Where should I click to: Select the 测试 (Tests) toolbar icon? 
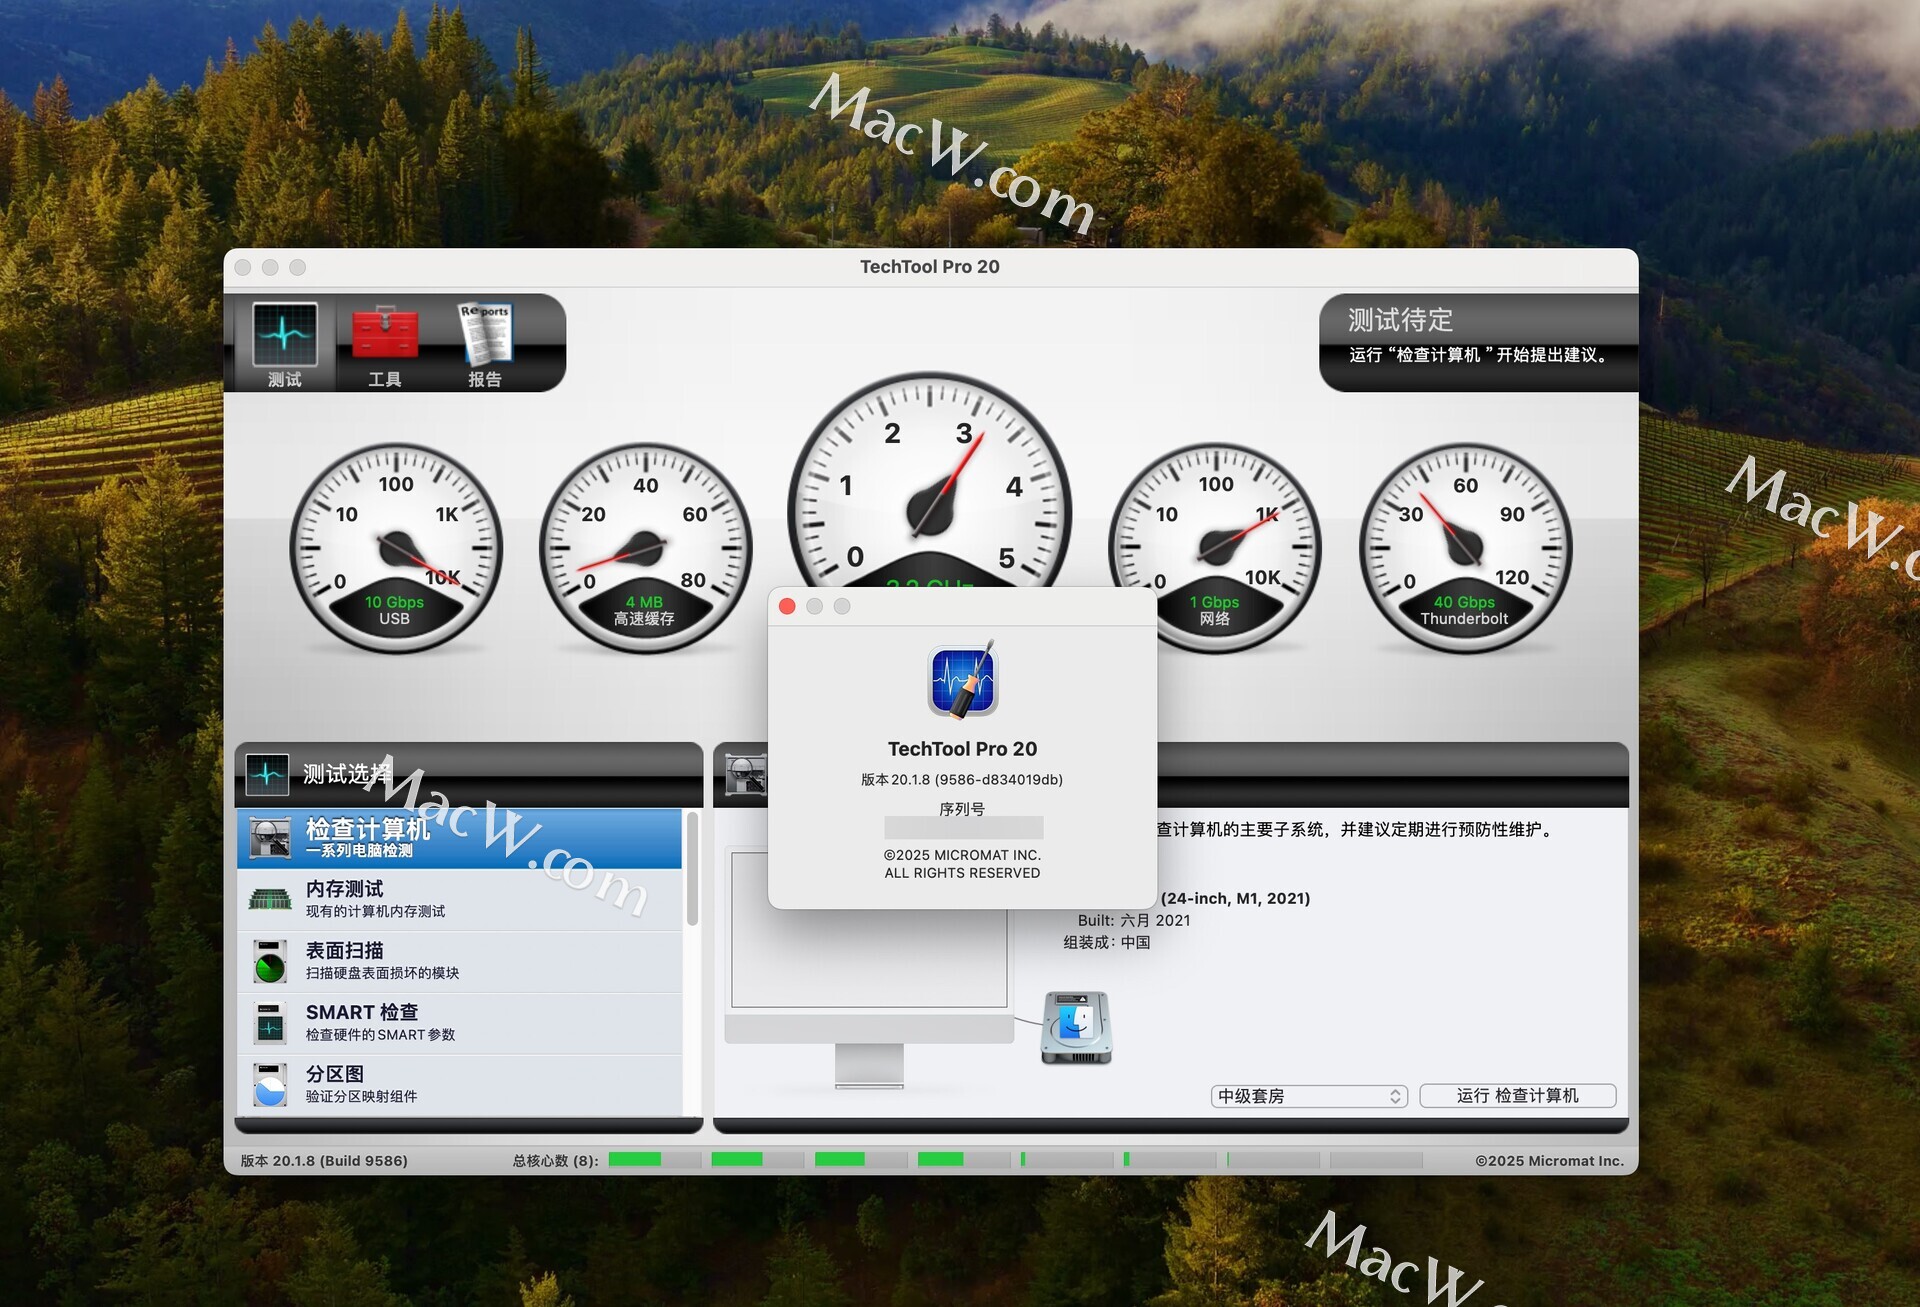point(285,344)
